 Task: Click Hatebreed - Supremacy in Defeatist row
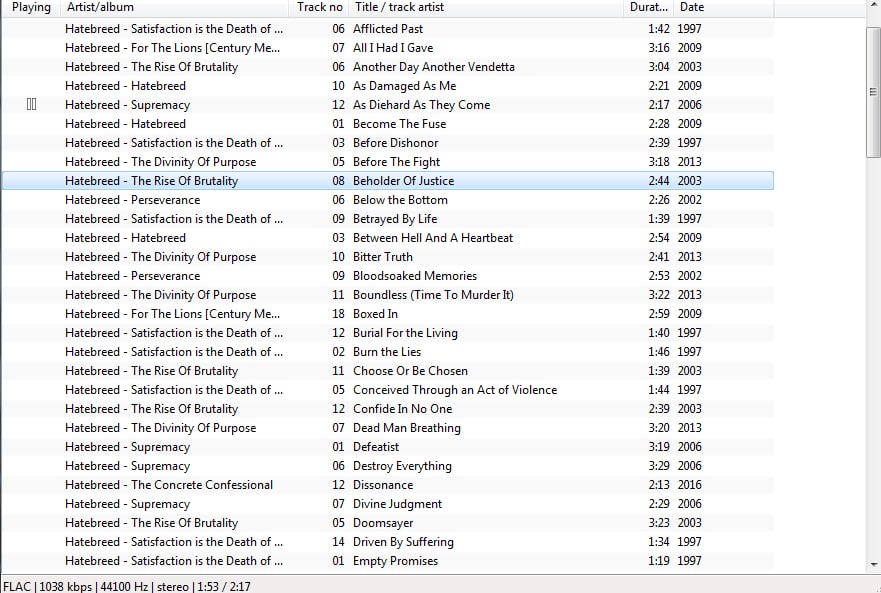coord(127,447)
